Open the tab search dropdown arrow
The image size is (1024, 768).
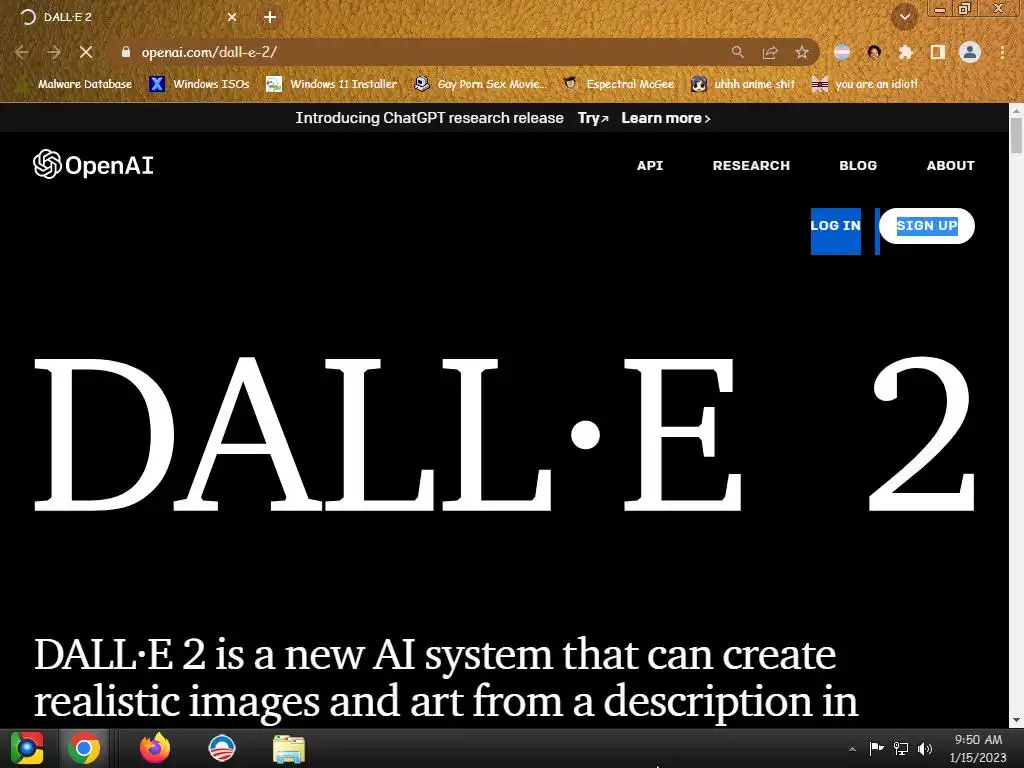pyautogui.click(x=905, y=17)
